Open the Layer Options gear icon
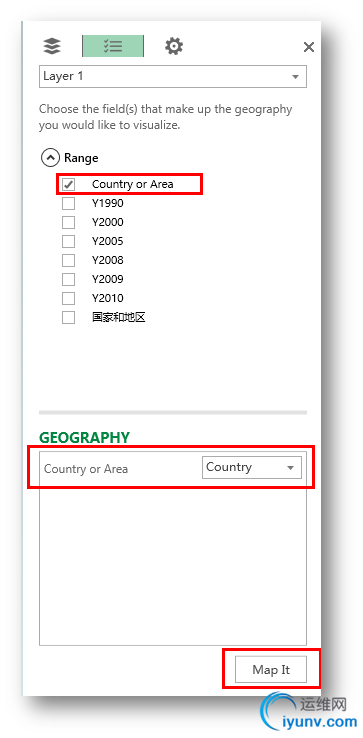The width and height of the screenshot is (363, 738). pyautogui.click(x=174, y=46)
